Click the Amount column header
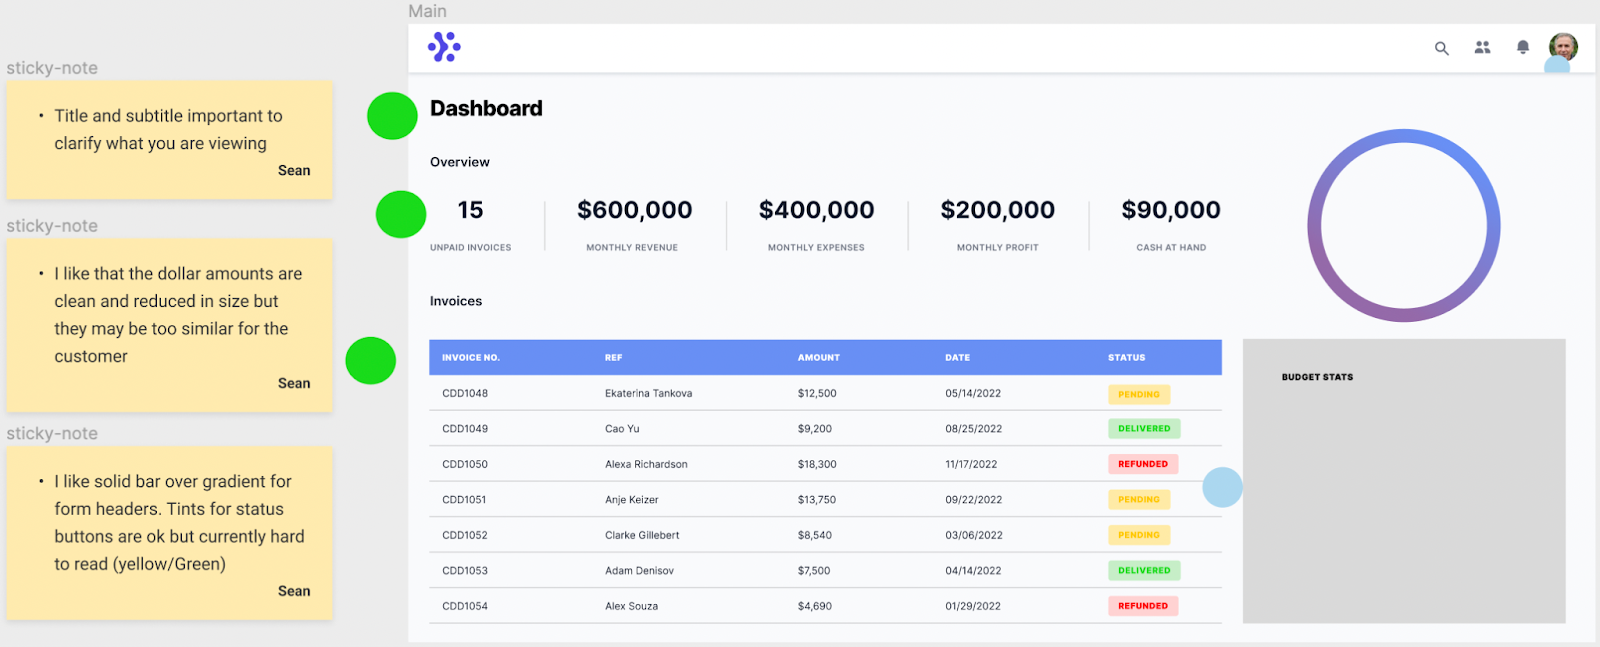The image size is (1600, 647). pyautogui.click(x=818, y=357)
